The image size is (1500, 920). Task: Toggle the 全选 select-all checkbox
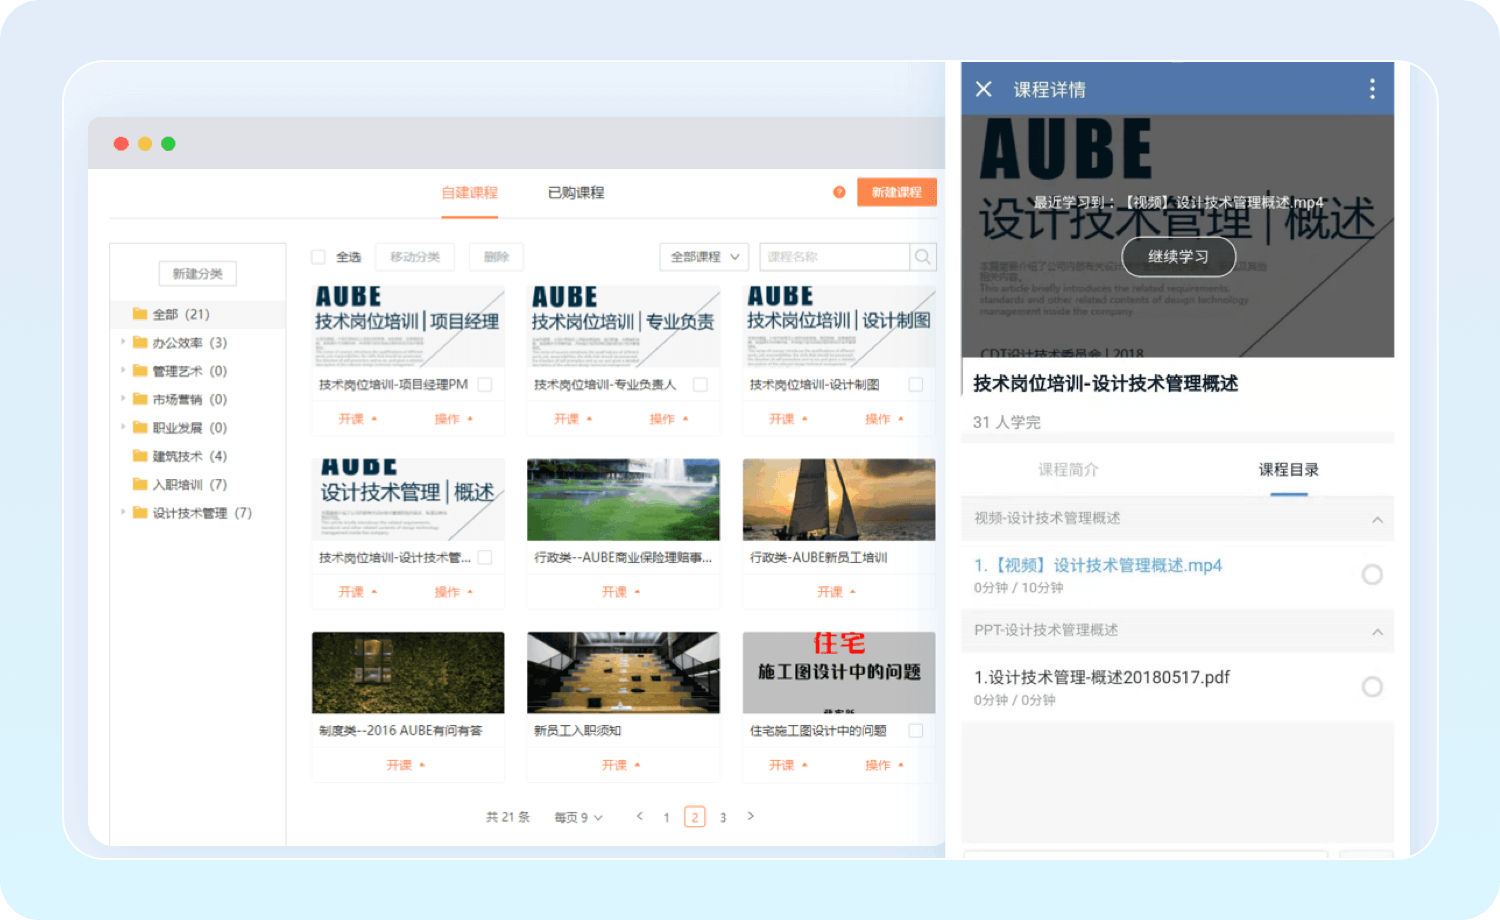pyautogui.click(x=319, y=257)
